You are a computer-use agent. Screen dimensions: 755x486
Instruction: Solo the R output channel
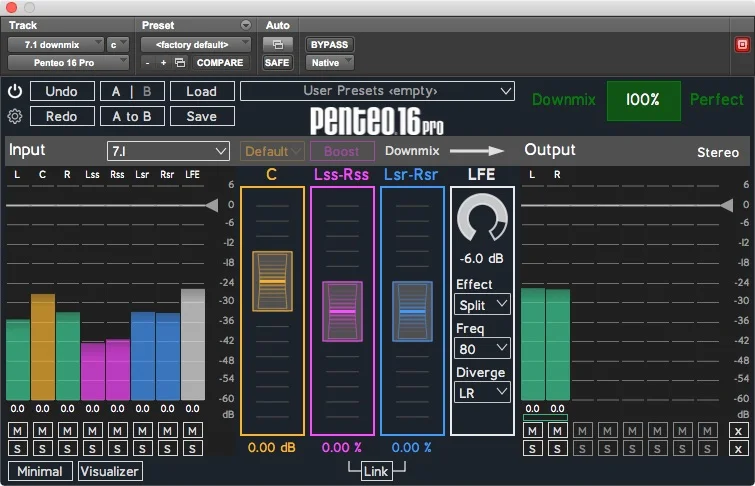557,449
